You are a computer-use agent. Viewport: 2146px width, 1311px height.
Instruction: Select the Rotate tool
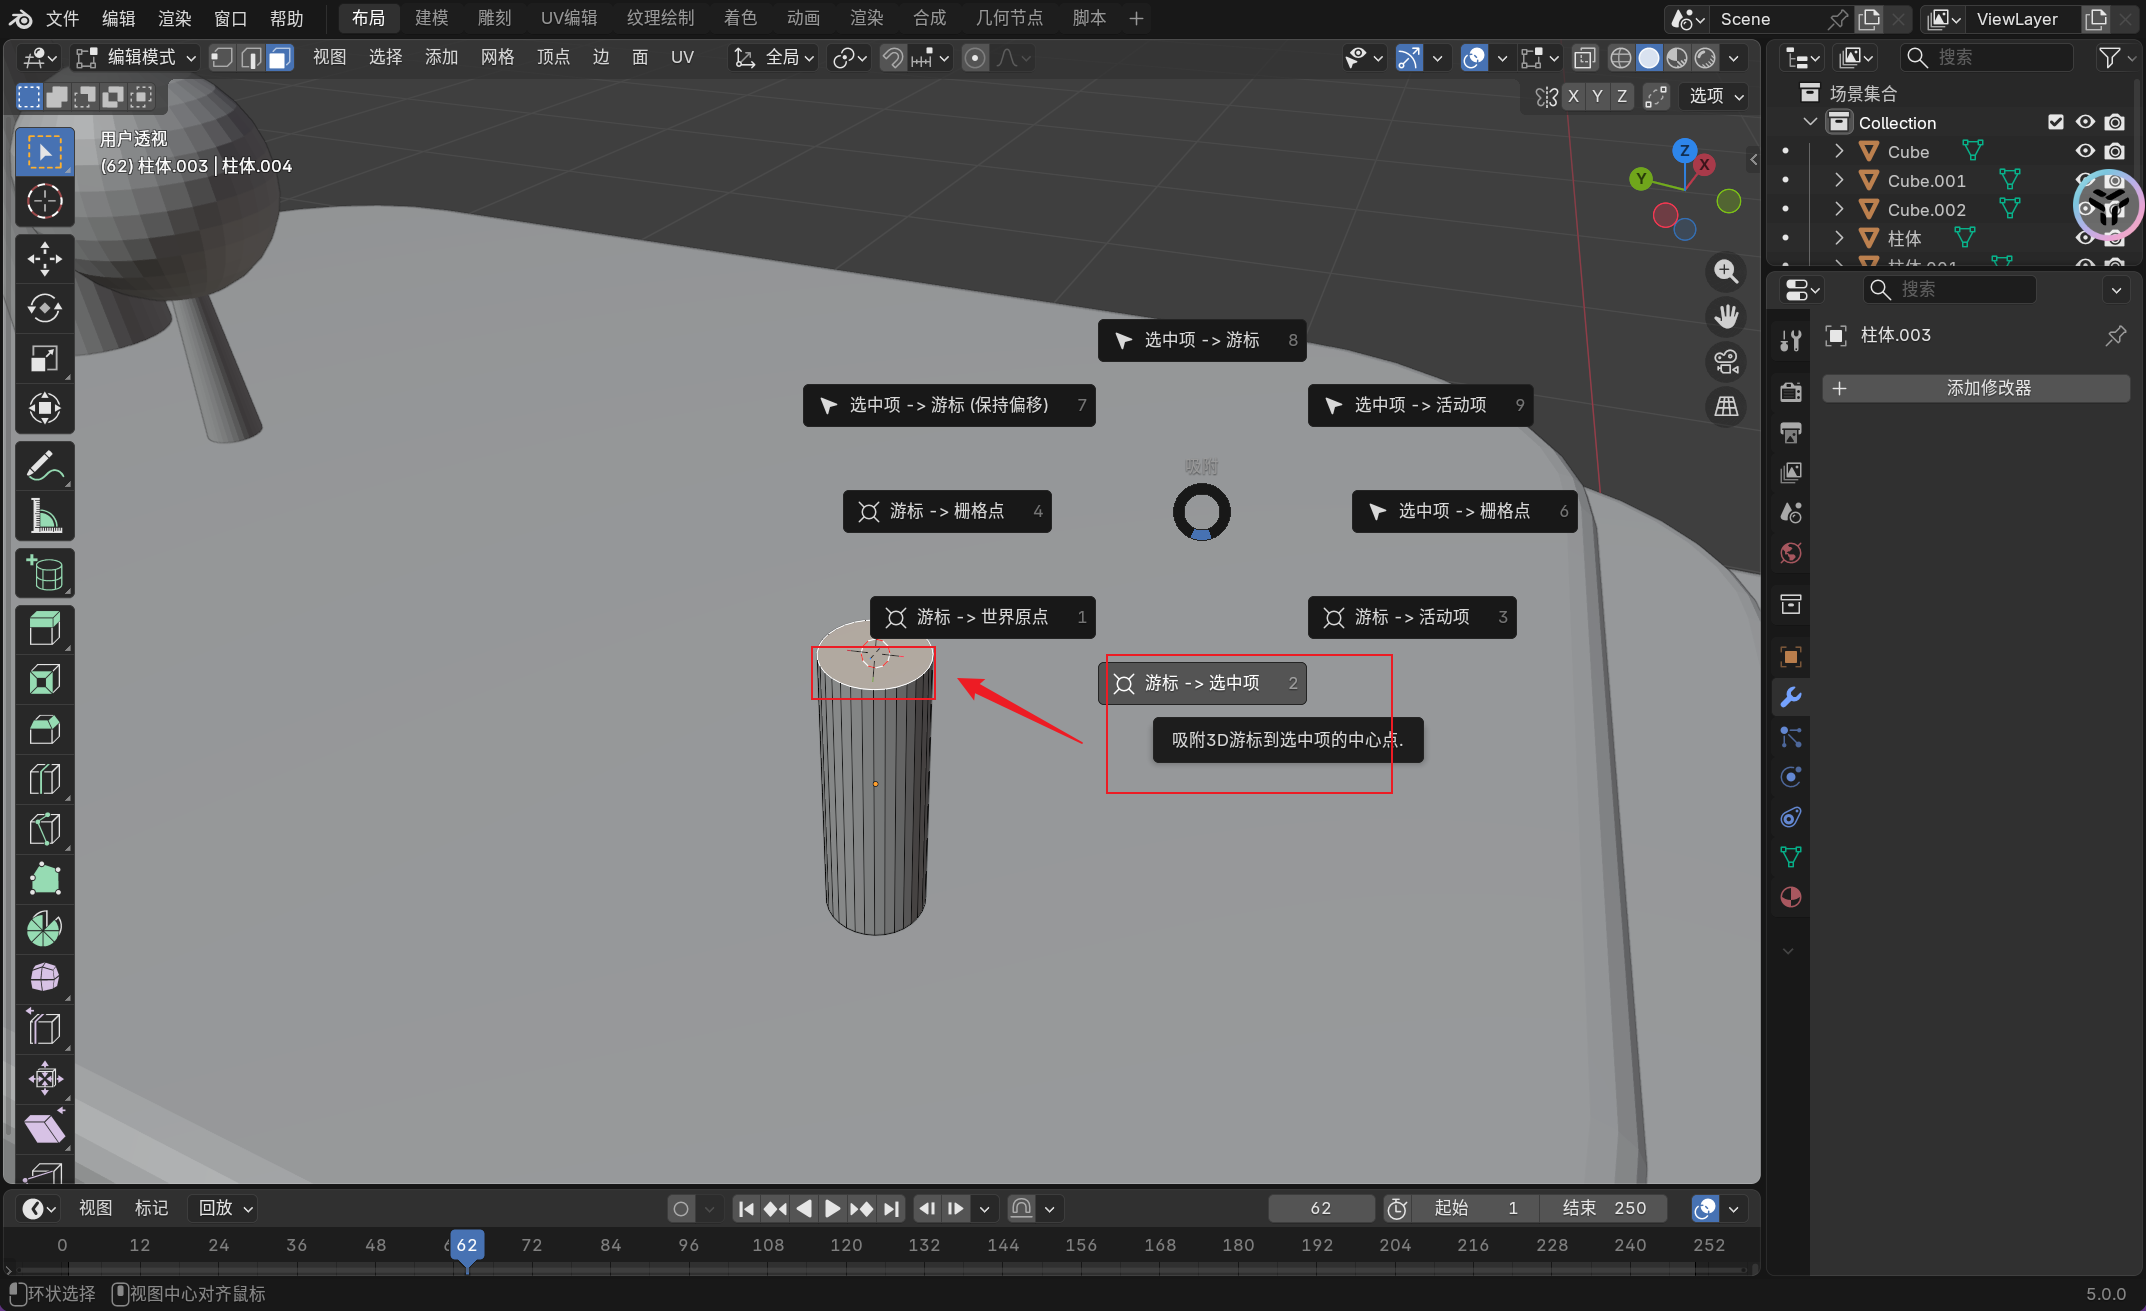pos(44,309)
